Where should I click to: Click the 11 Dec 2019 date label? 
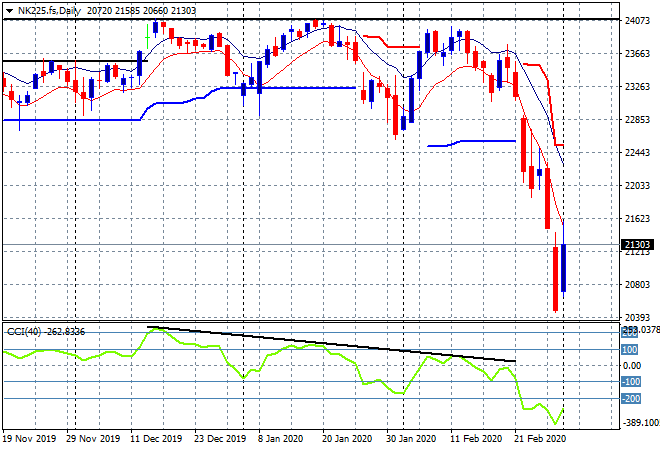click(156, 439)
